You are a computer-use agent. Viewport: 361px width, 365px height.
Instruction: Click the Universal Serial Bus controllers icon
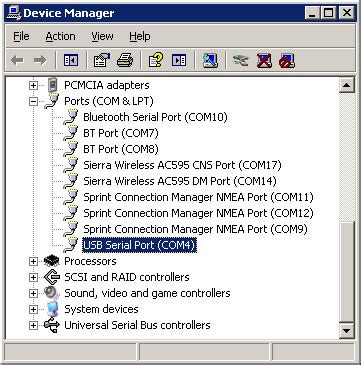(x=52, y=325)
